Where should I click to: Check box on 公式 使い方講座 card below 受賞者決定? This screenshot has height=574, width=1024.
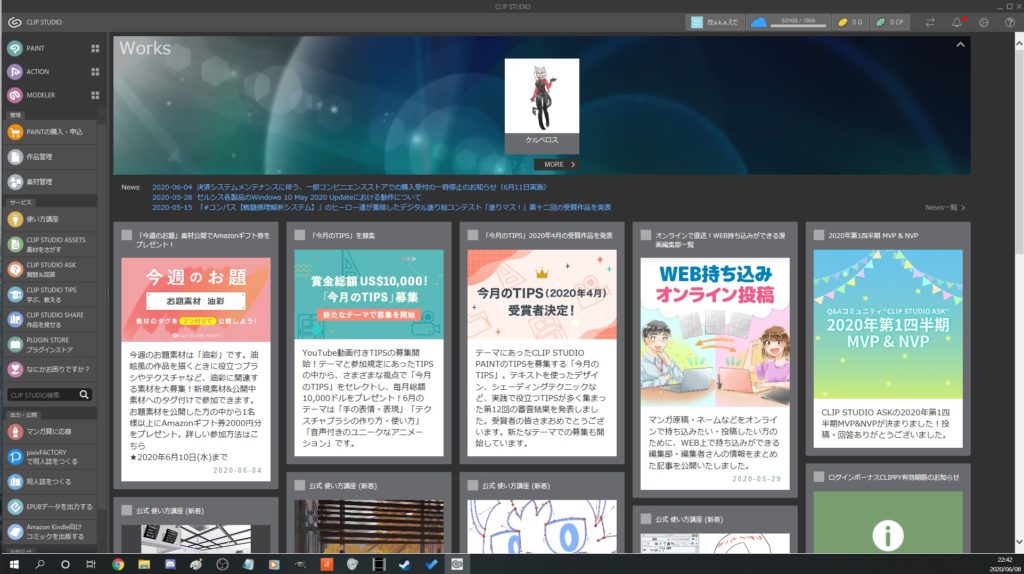[x=473, y=485]
